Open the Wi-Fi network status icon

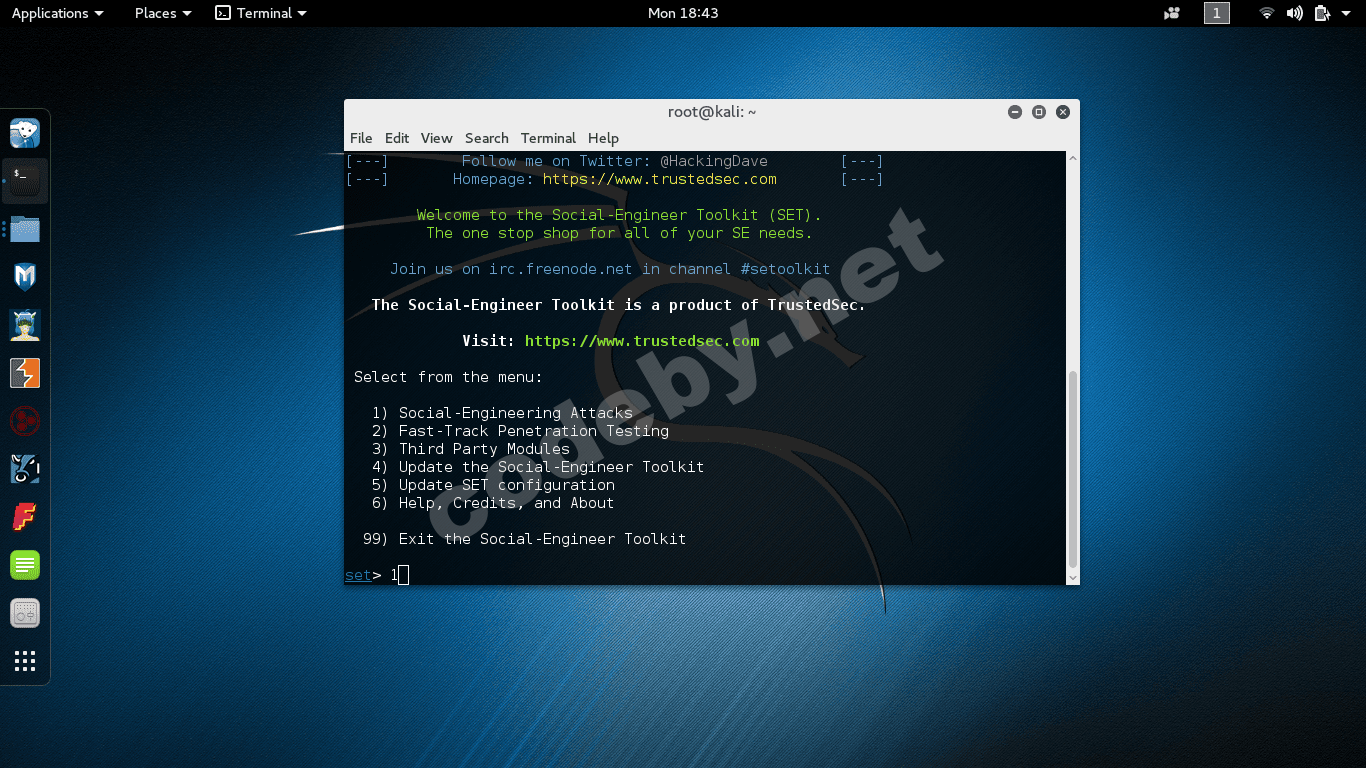click(1267, 13)
